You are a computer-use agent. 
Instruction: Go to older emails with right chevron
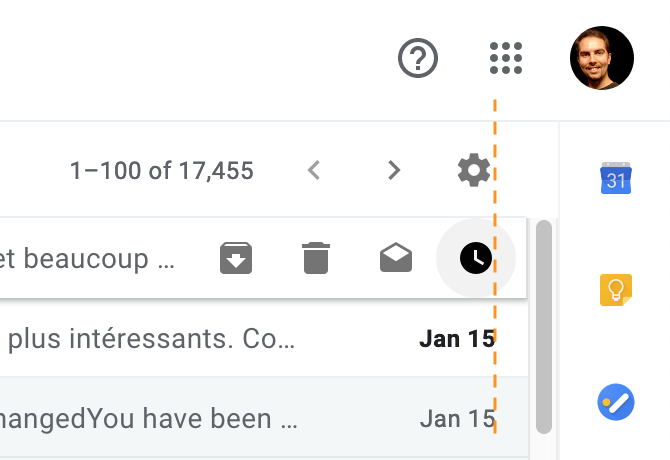394,170
